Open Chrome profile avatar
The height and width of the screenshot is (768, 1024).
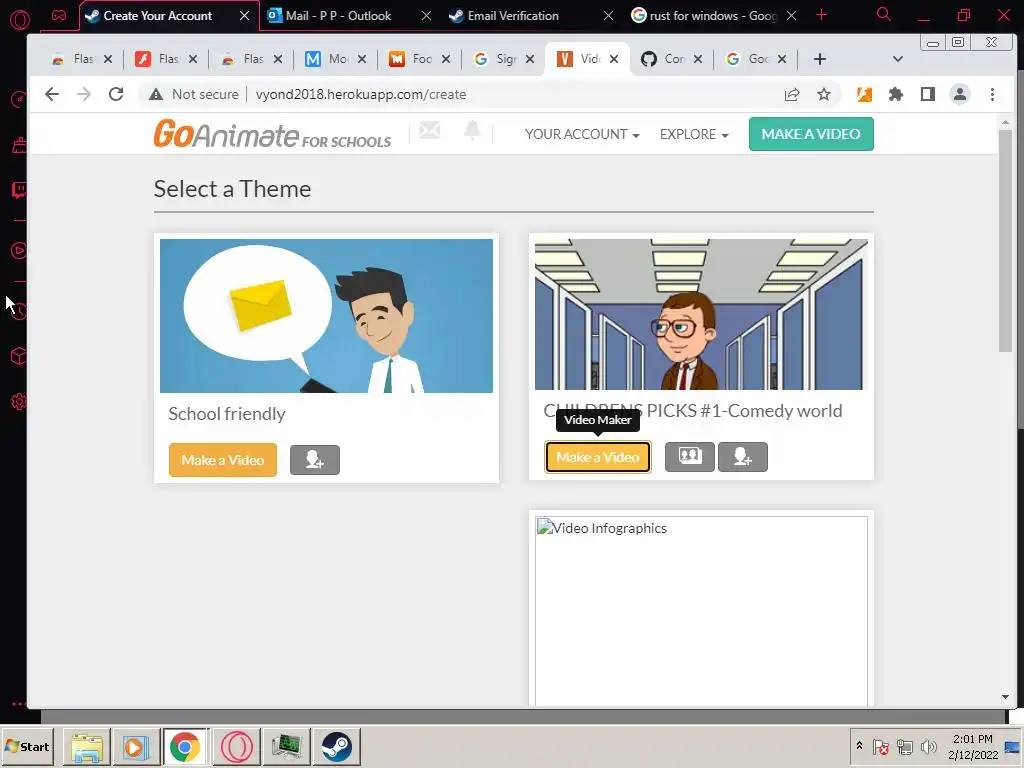click(960, 94)
